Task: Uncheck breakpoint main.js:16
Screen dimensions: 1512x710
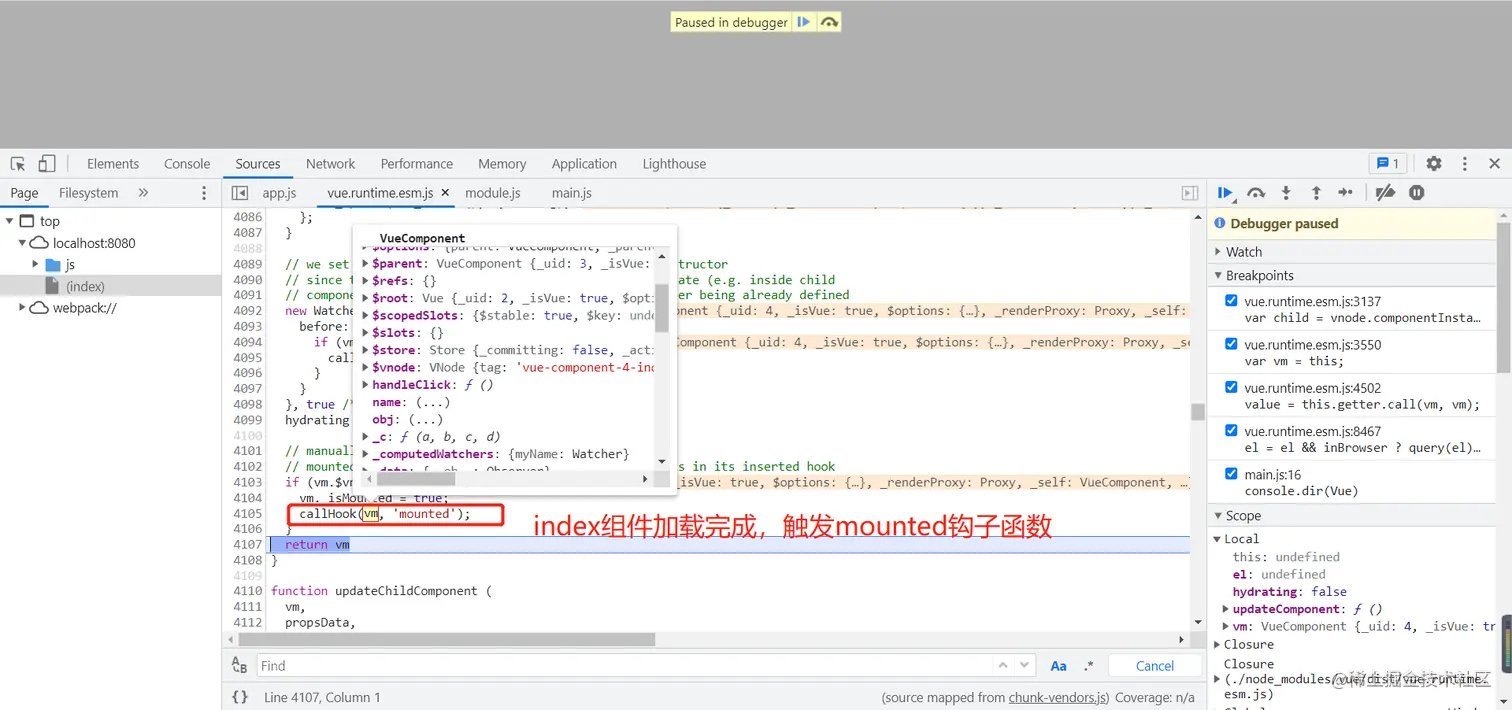Action: pyautogui.click(x=1231, y=474)
